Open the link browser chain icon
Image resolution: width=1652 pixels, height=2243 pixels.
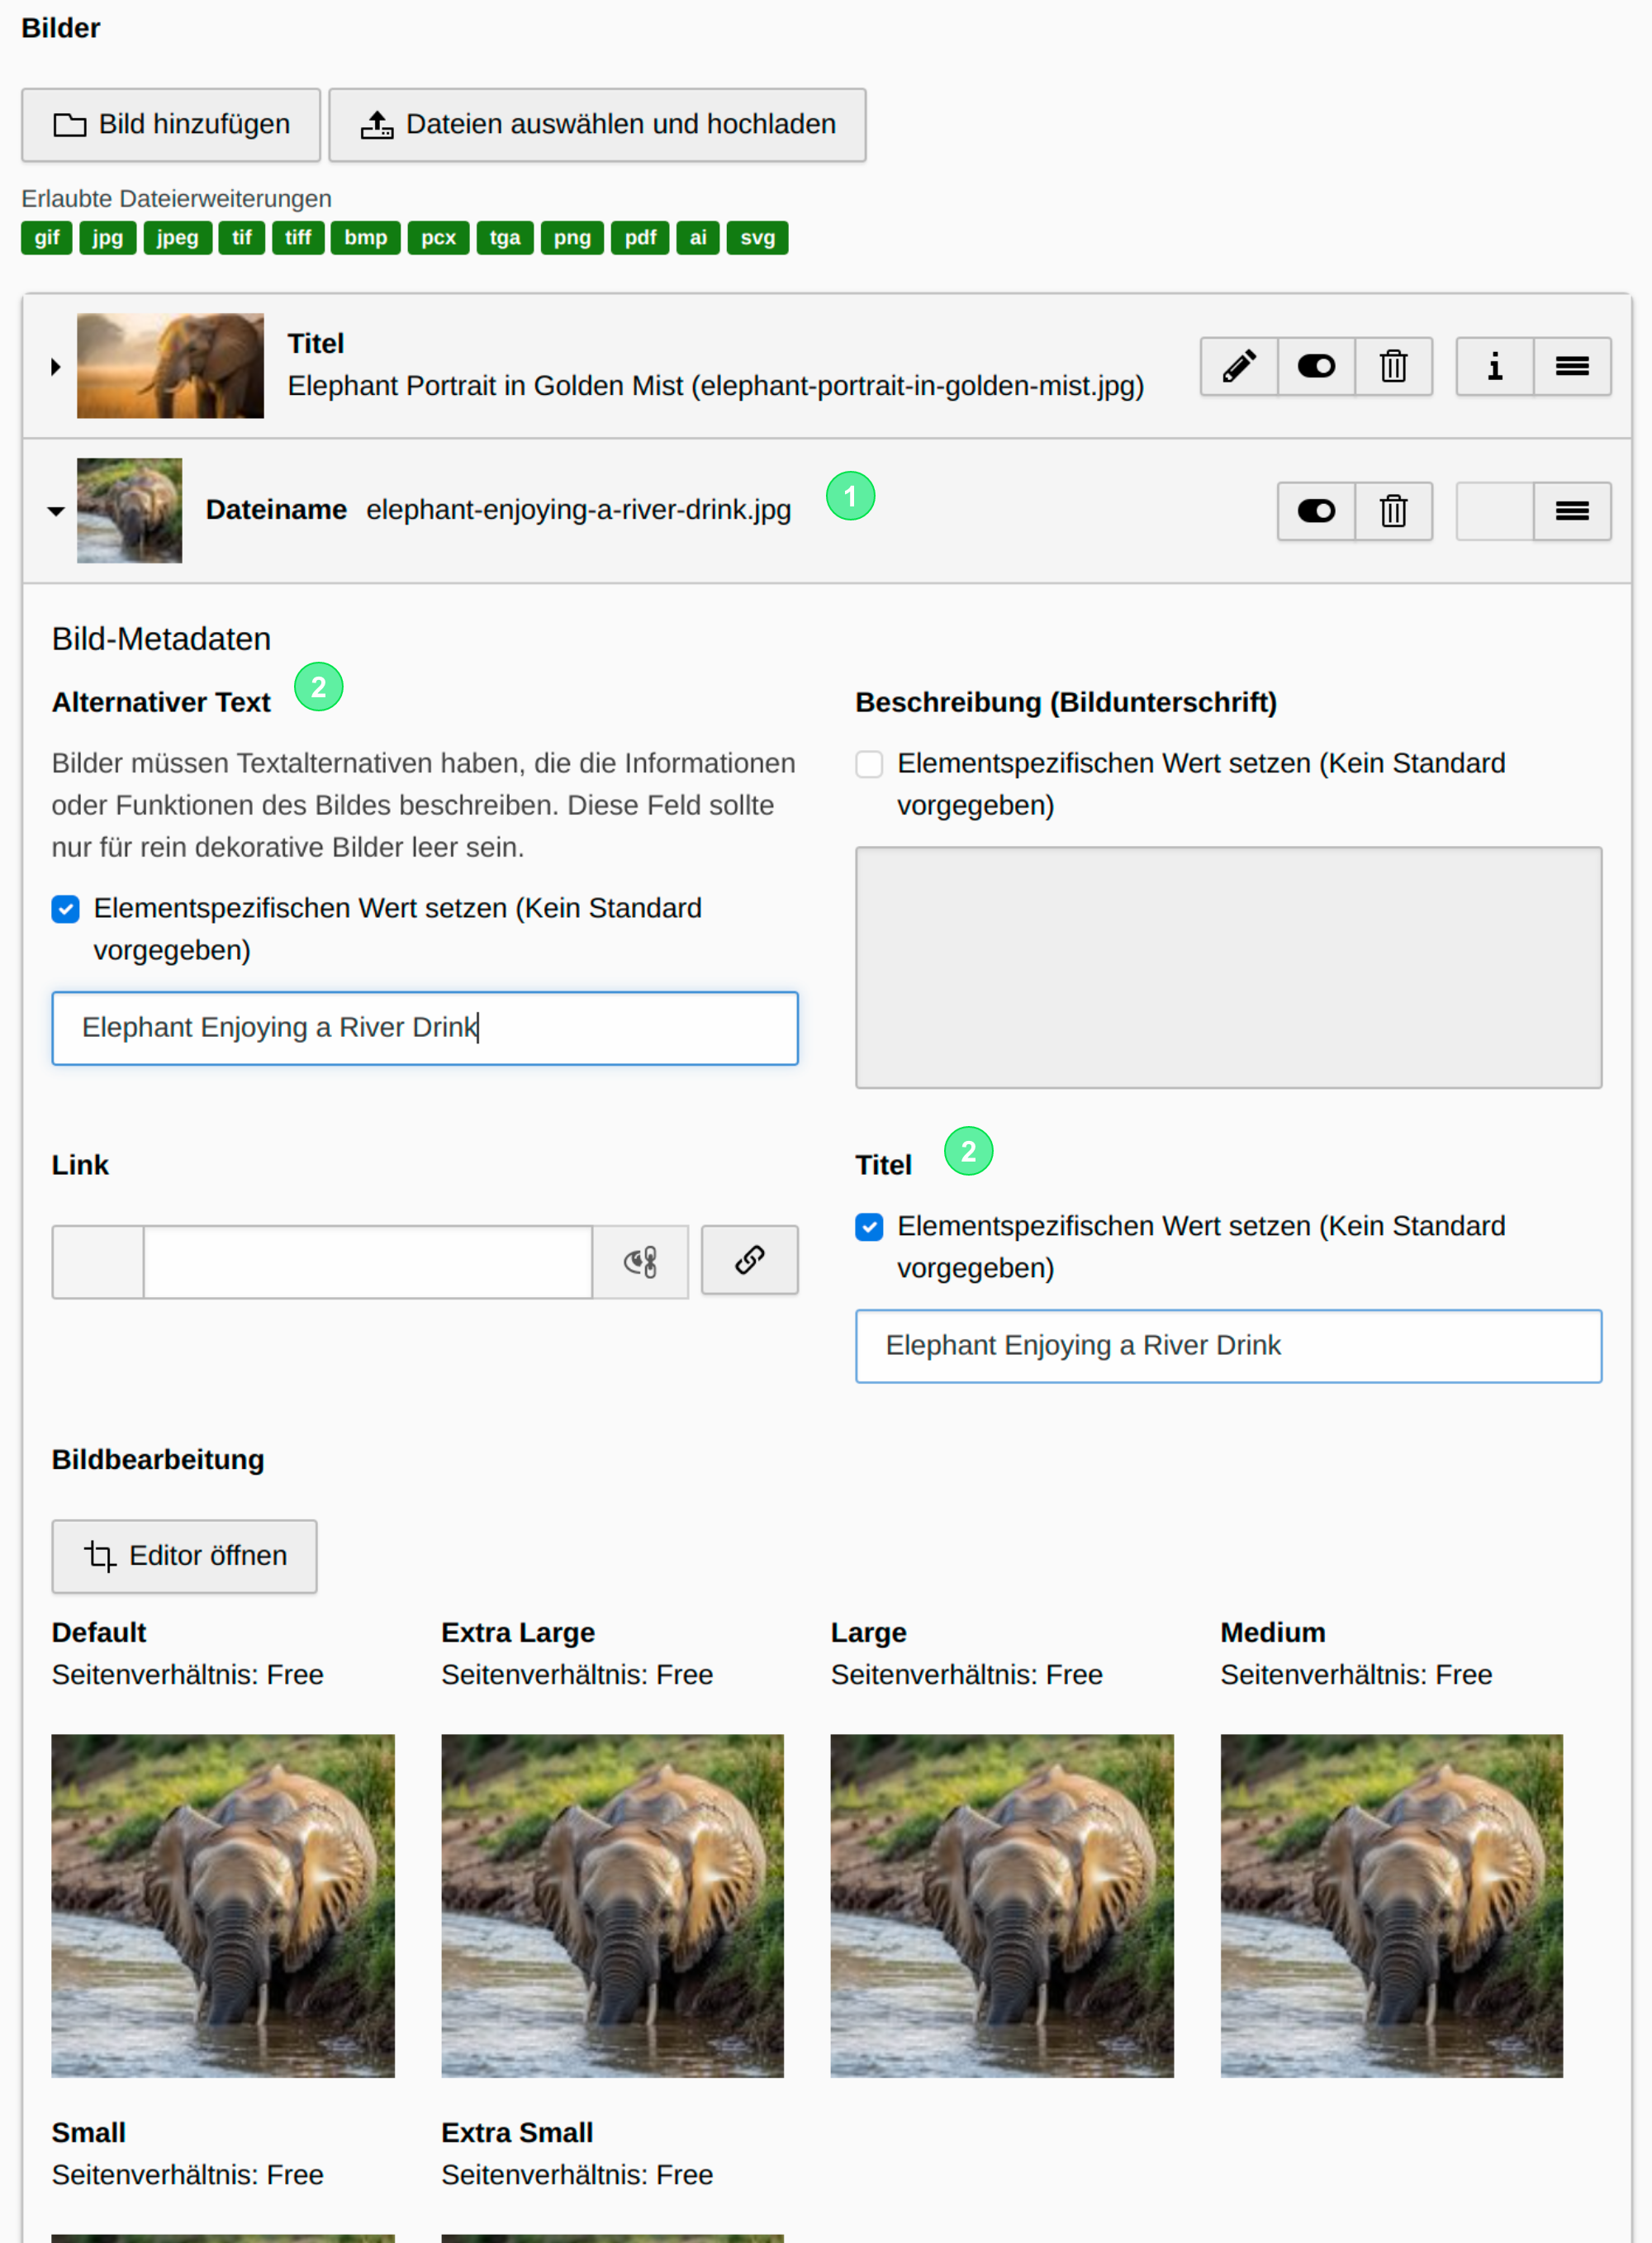pyautogui.click(x=750, y=1260)
